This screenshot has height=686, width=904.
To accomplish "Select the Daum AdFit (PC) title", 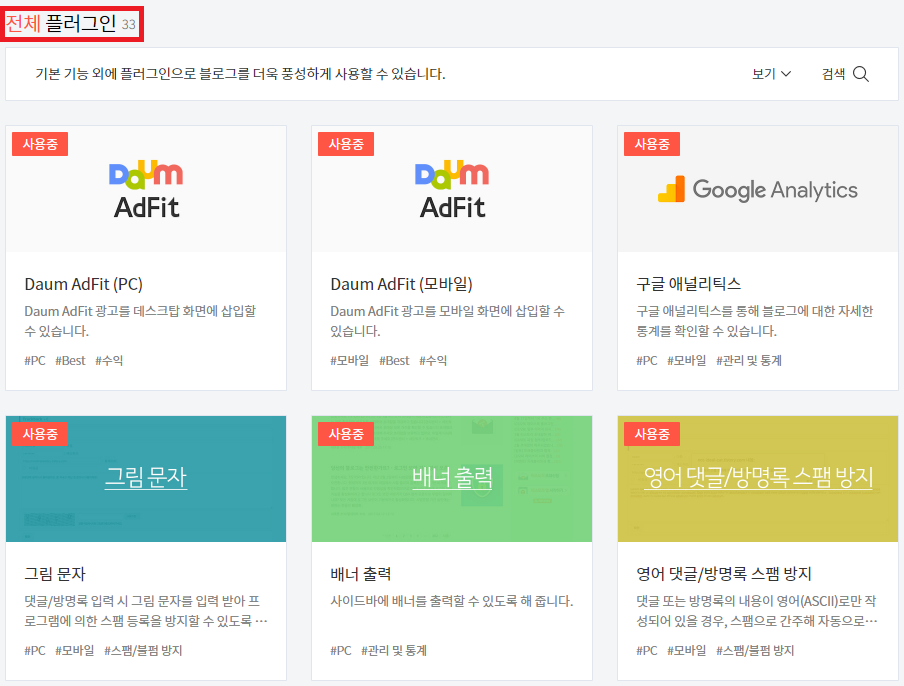I will (x=84, y=284).
